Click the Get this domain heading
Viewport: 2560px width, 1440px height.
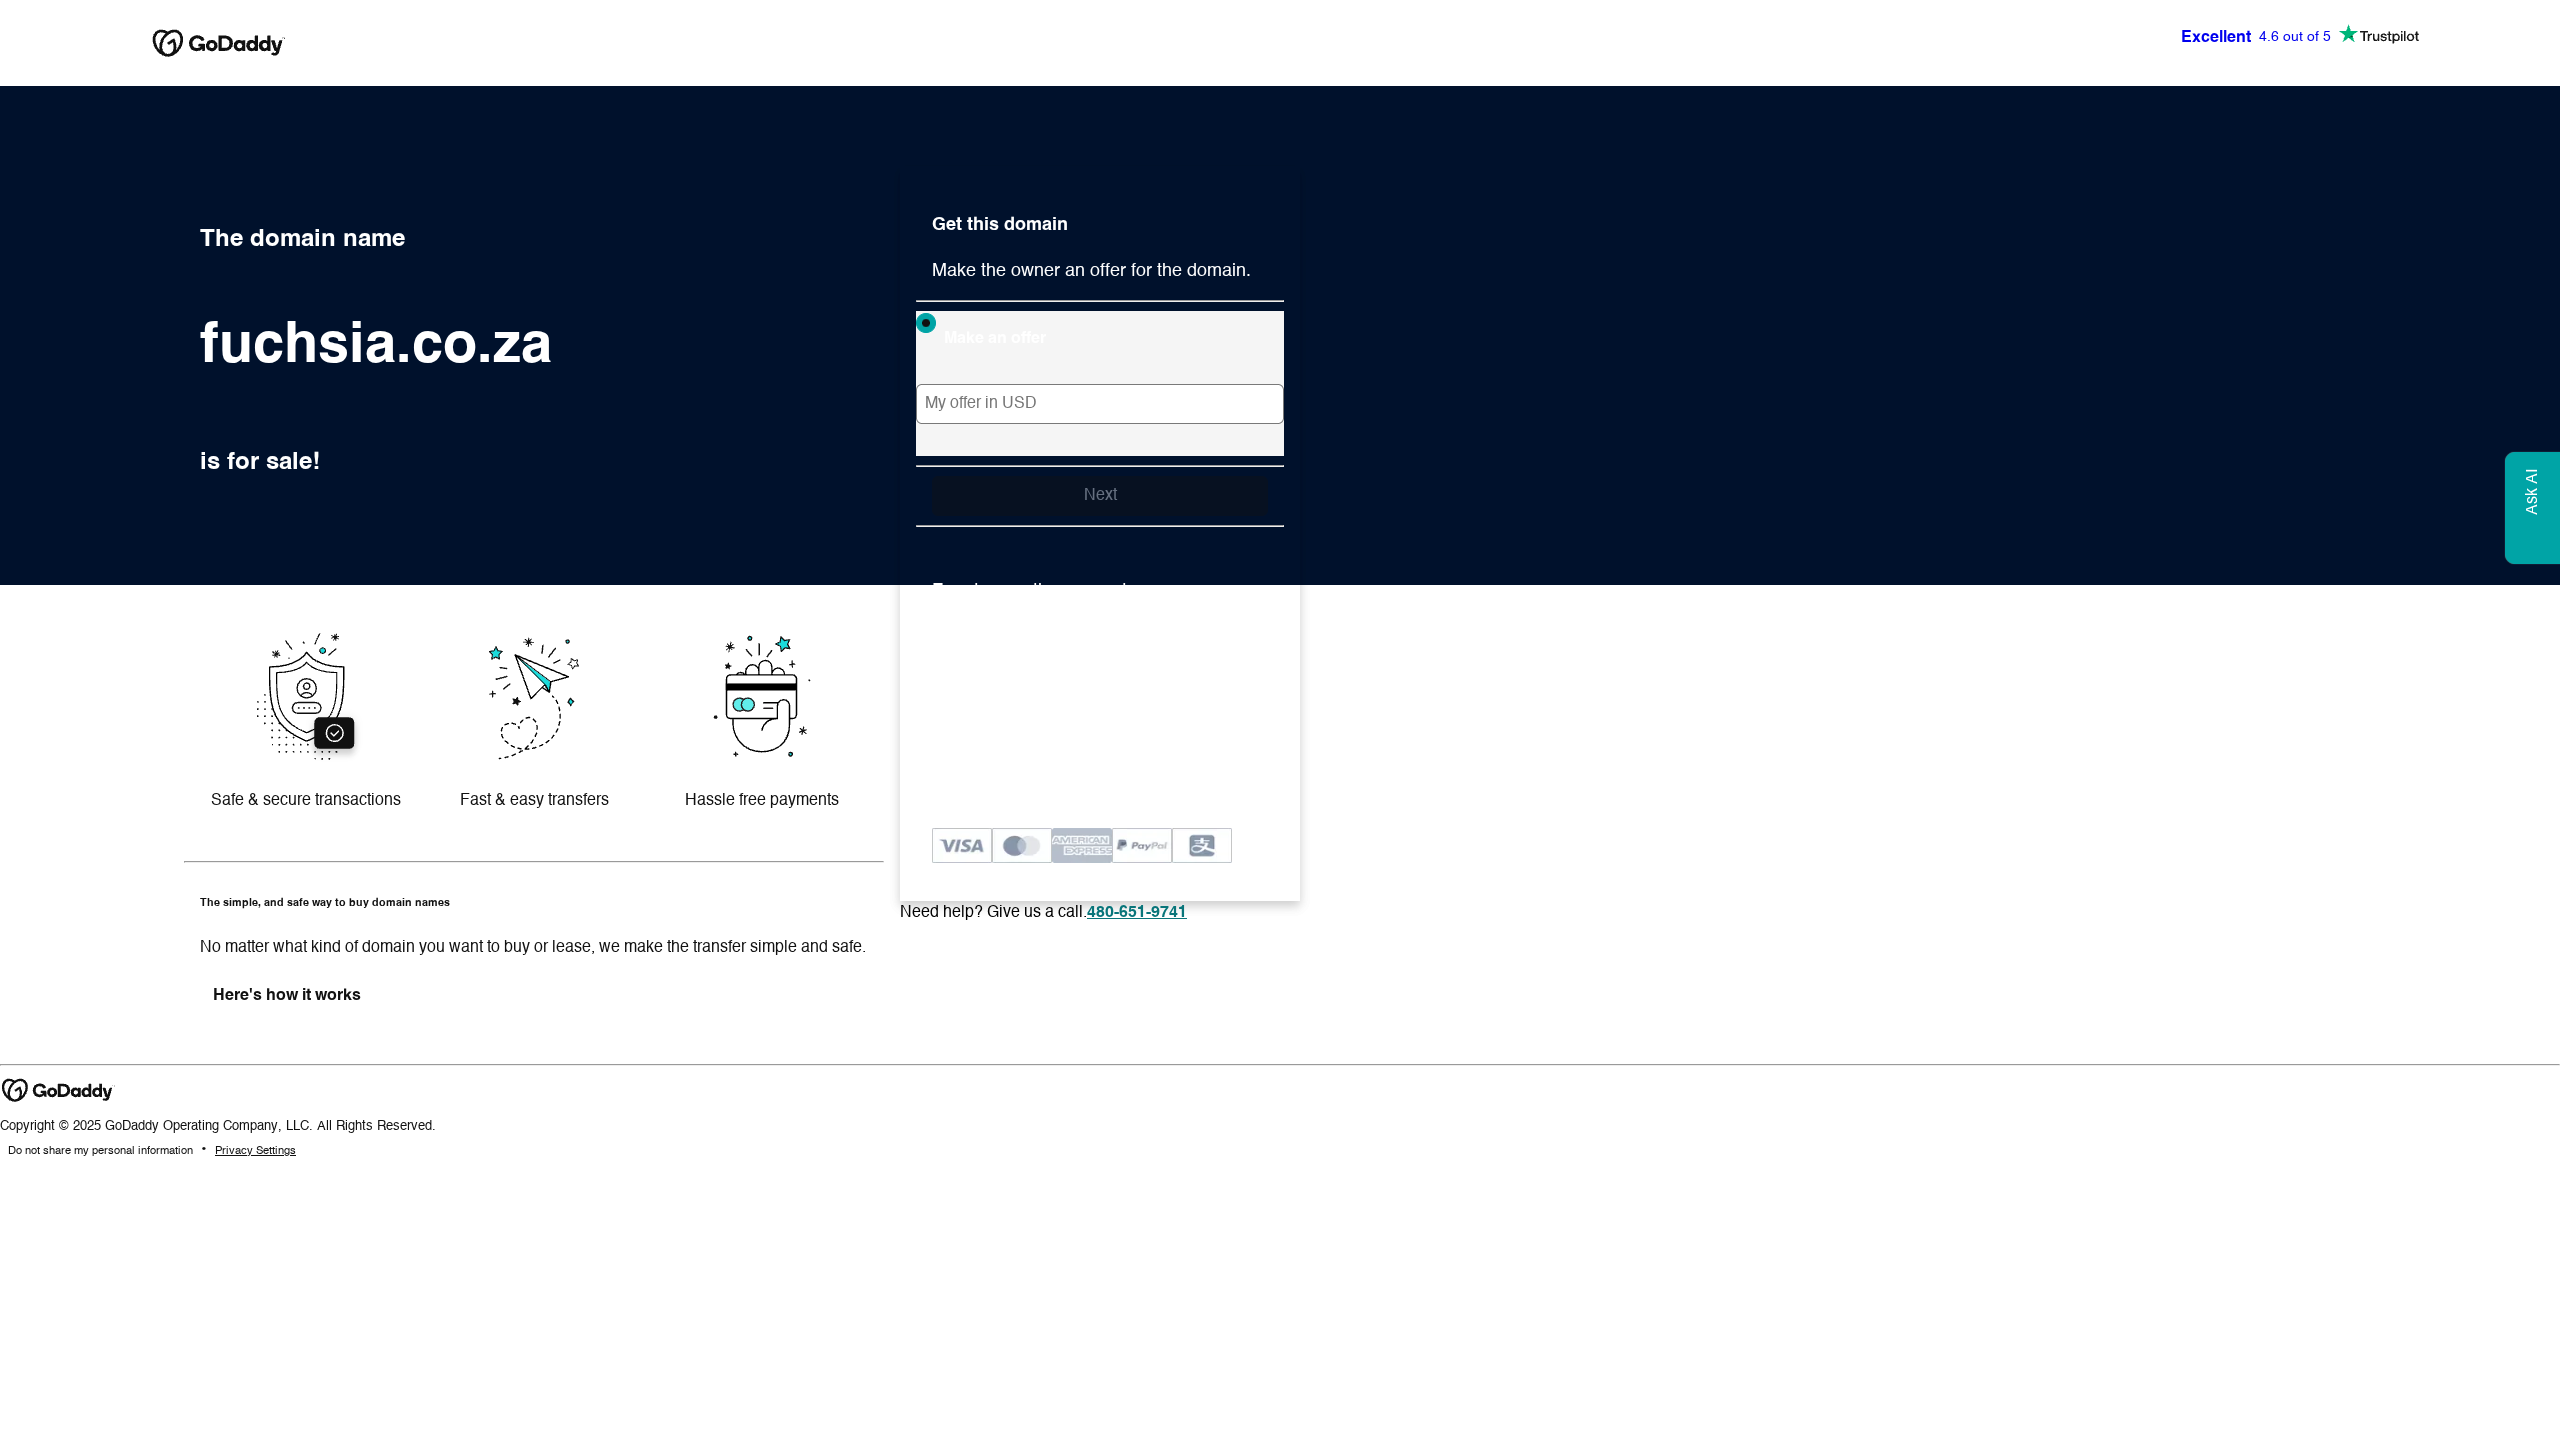click(x=1000, y=224)
